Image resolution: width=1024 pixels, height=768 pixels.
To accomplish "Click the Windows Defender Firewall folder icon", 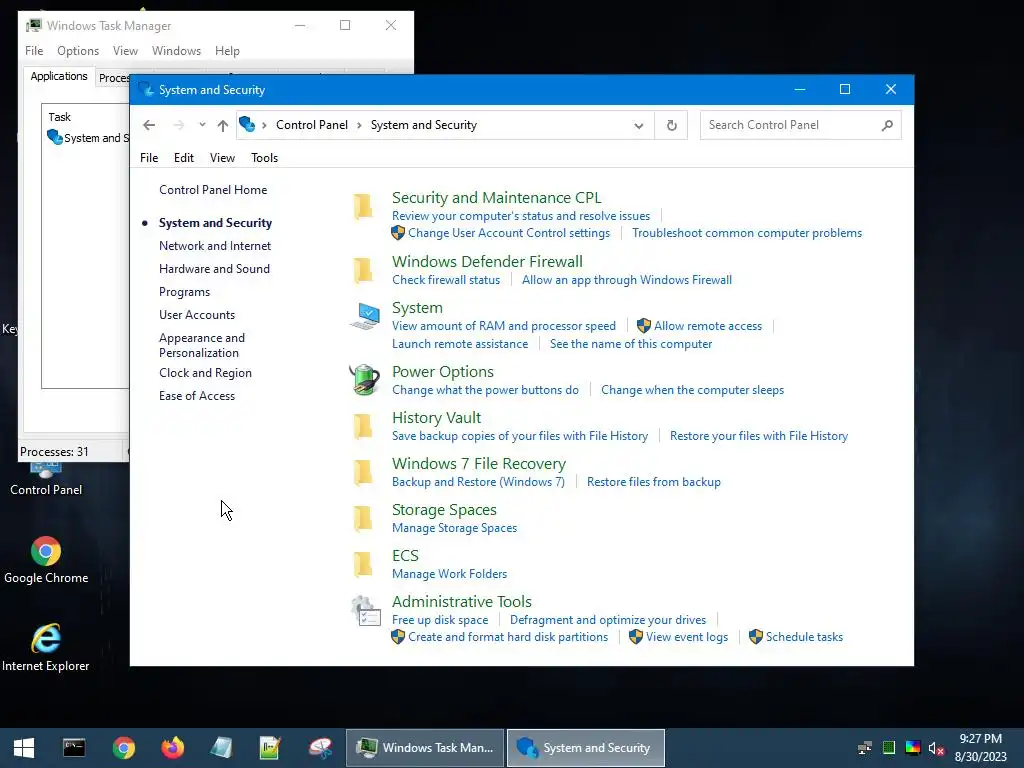I will 363,270.
